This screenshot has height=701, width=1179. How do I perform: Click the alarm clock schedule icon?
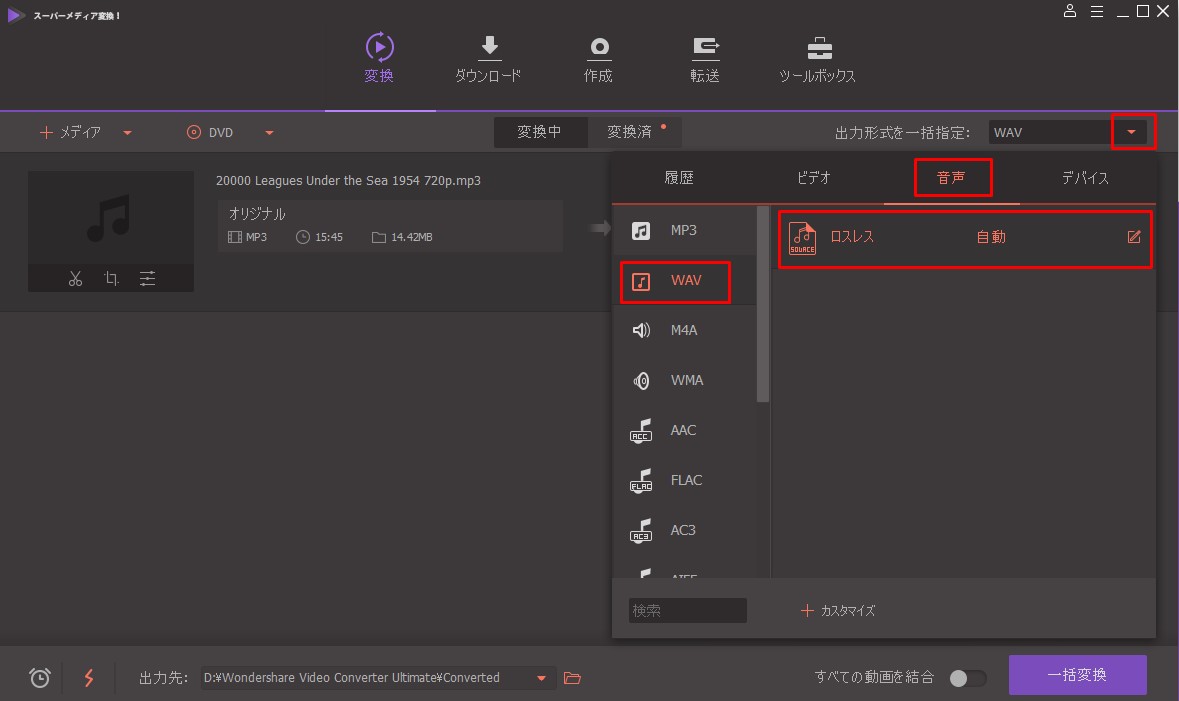click(40, 678)
